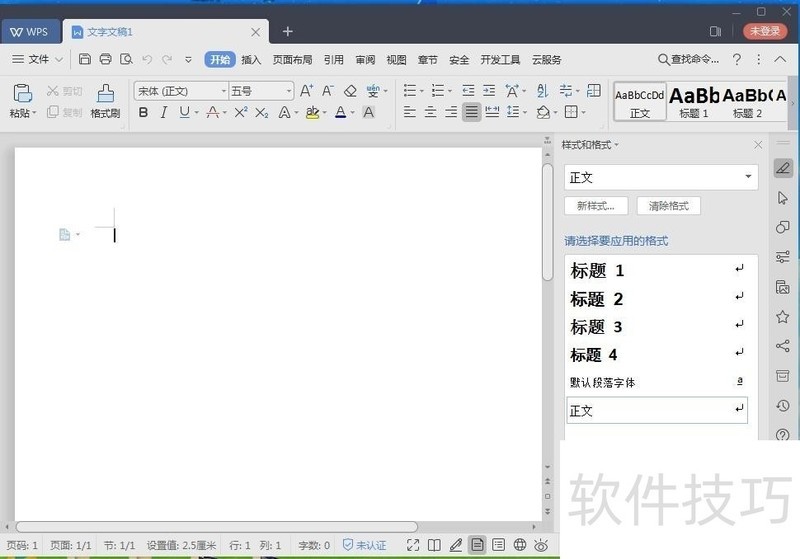800x559 pixels.
Task: Toggle justified paragraph alignment
Action: point(471,113)
